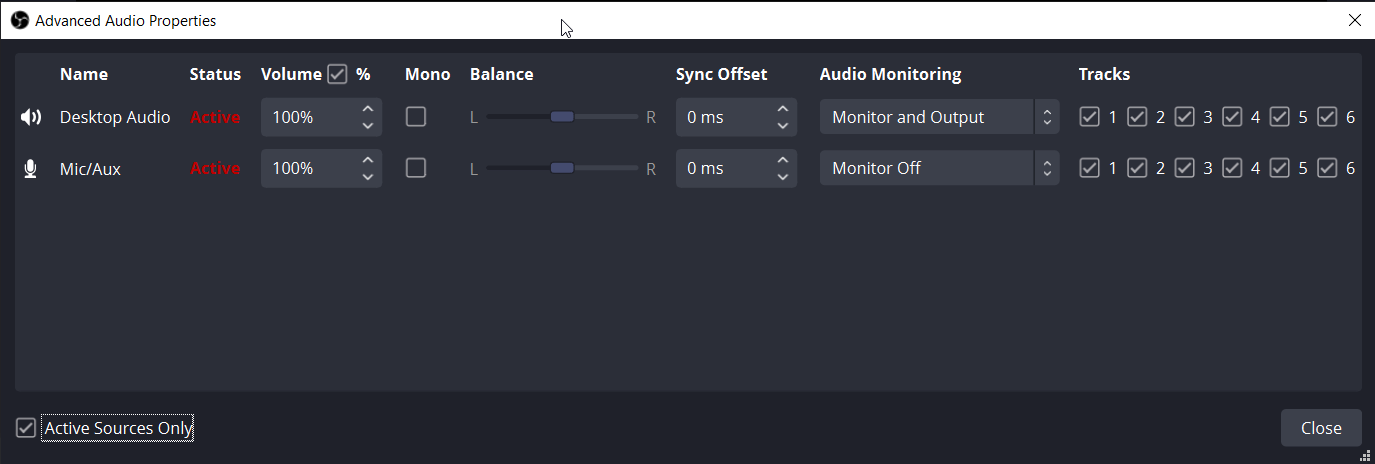Toggle track 5 for Desktop Audio
The width and height of the screenshot is (1375, 464).
tap(1279, 117)
